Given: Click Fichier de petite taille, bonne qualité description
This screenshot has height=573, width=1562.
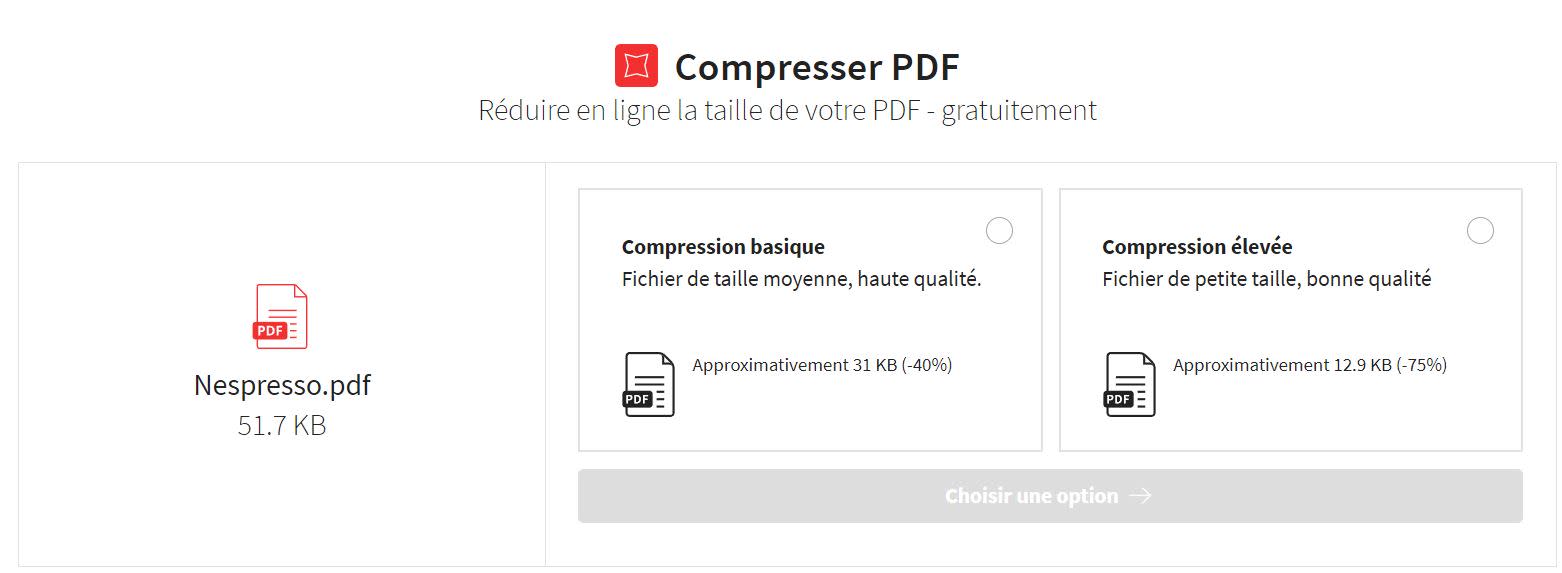Looking at the screenshot, I should point(1267,280).
